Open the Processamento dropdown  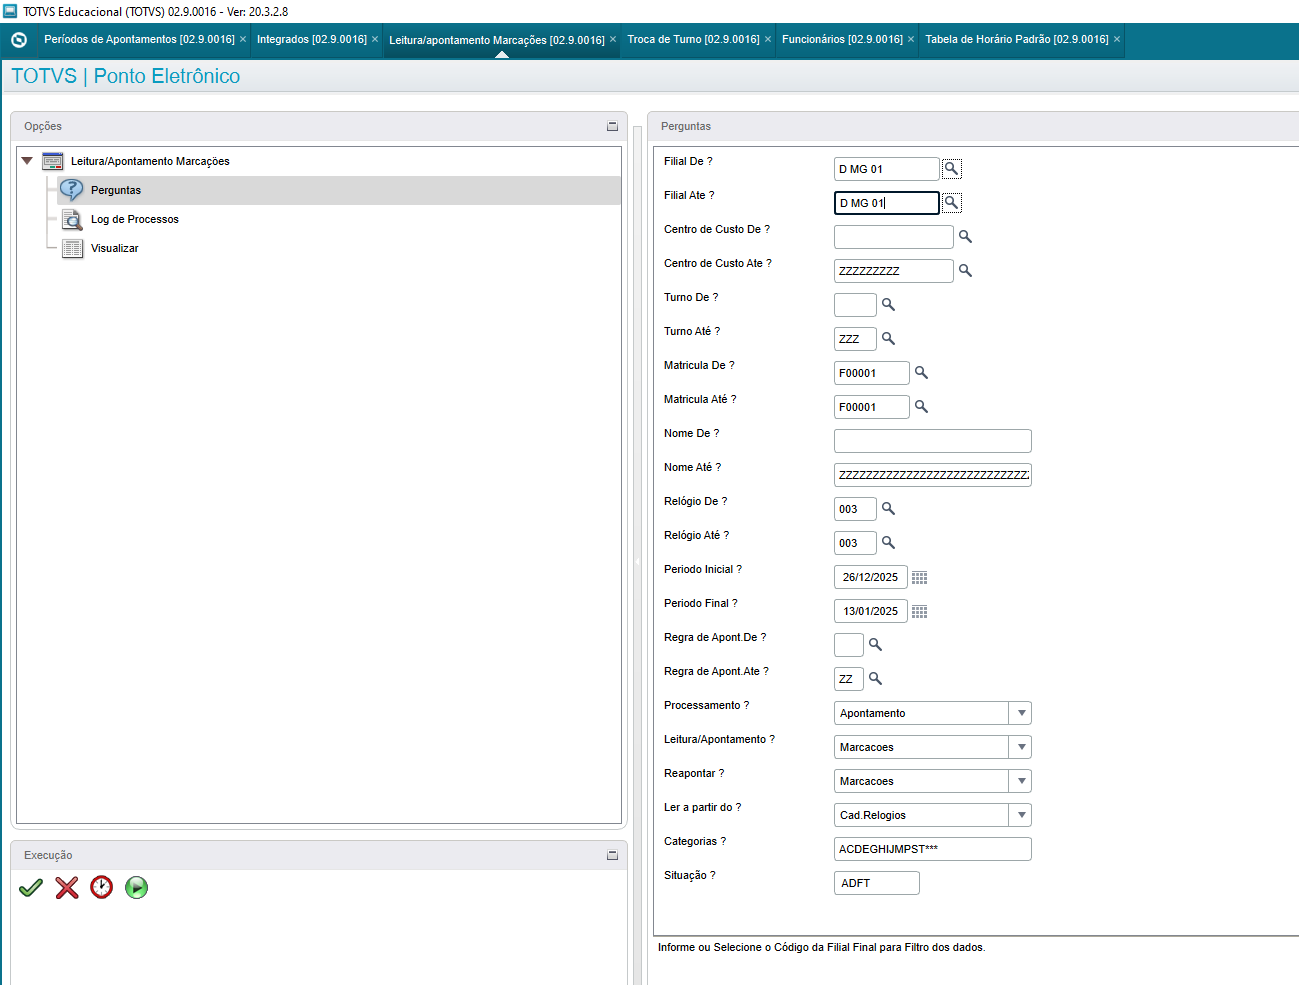(x=1021, y=713)
